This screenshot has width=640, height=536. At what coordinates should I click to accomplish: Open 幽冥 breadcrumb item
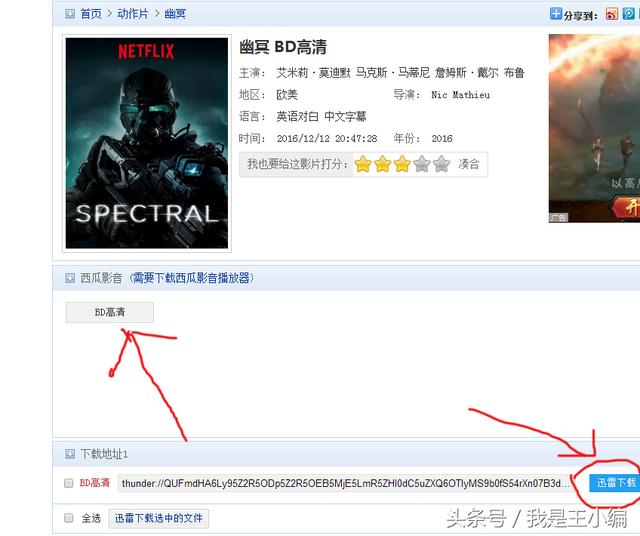(x=175, y=14)
